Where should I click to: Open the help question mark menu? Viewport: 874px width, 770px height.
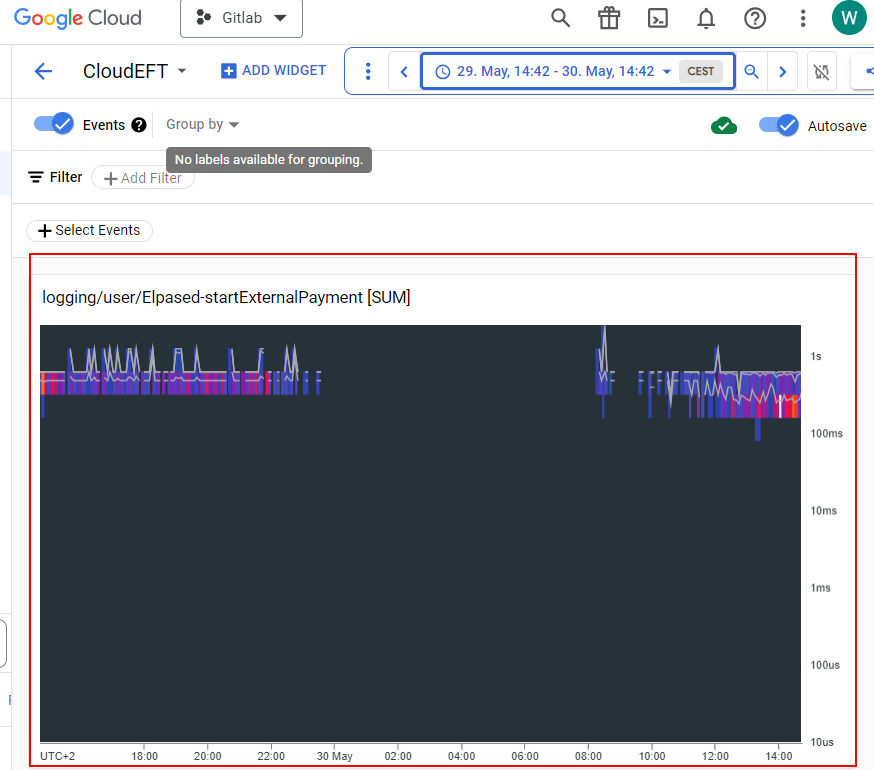coord(755,18)
